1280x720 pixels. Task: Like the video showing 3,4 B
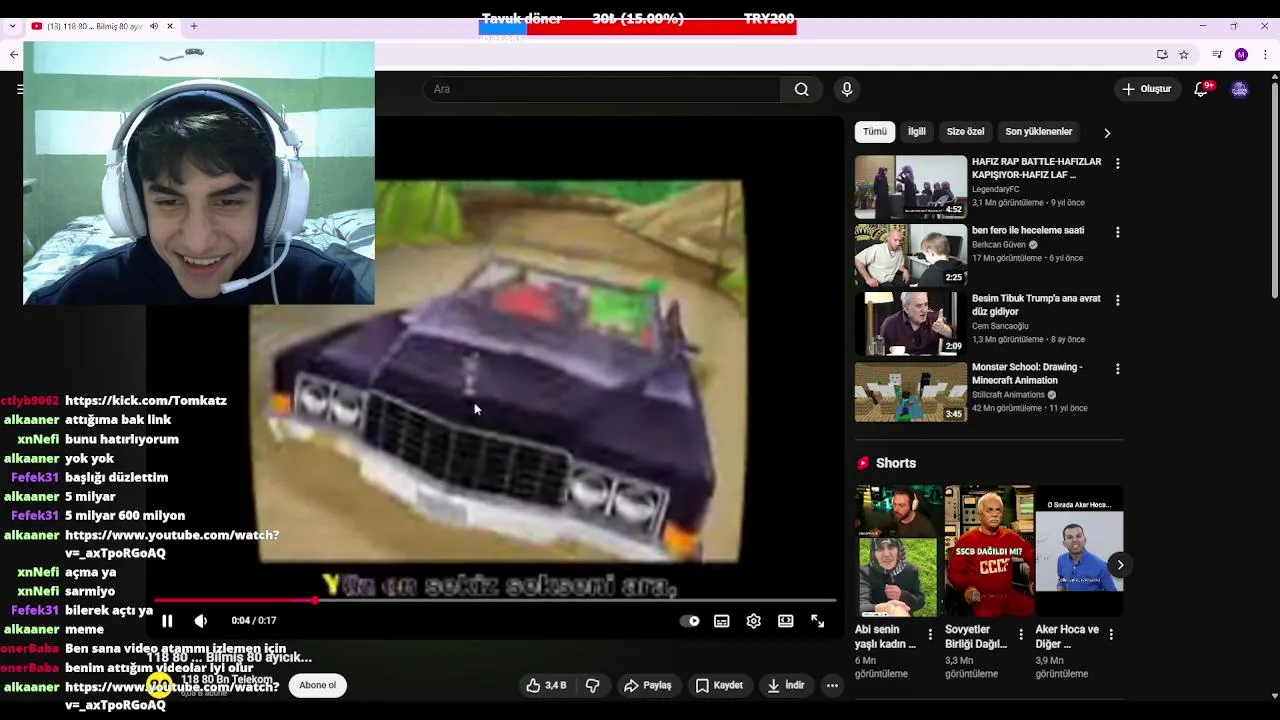(x=546, y=686)
